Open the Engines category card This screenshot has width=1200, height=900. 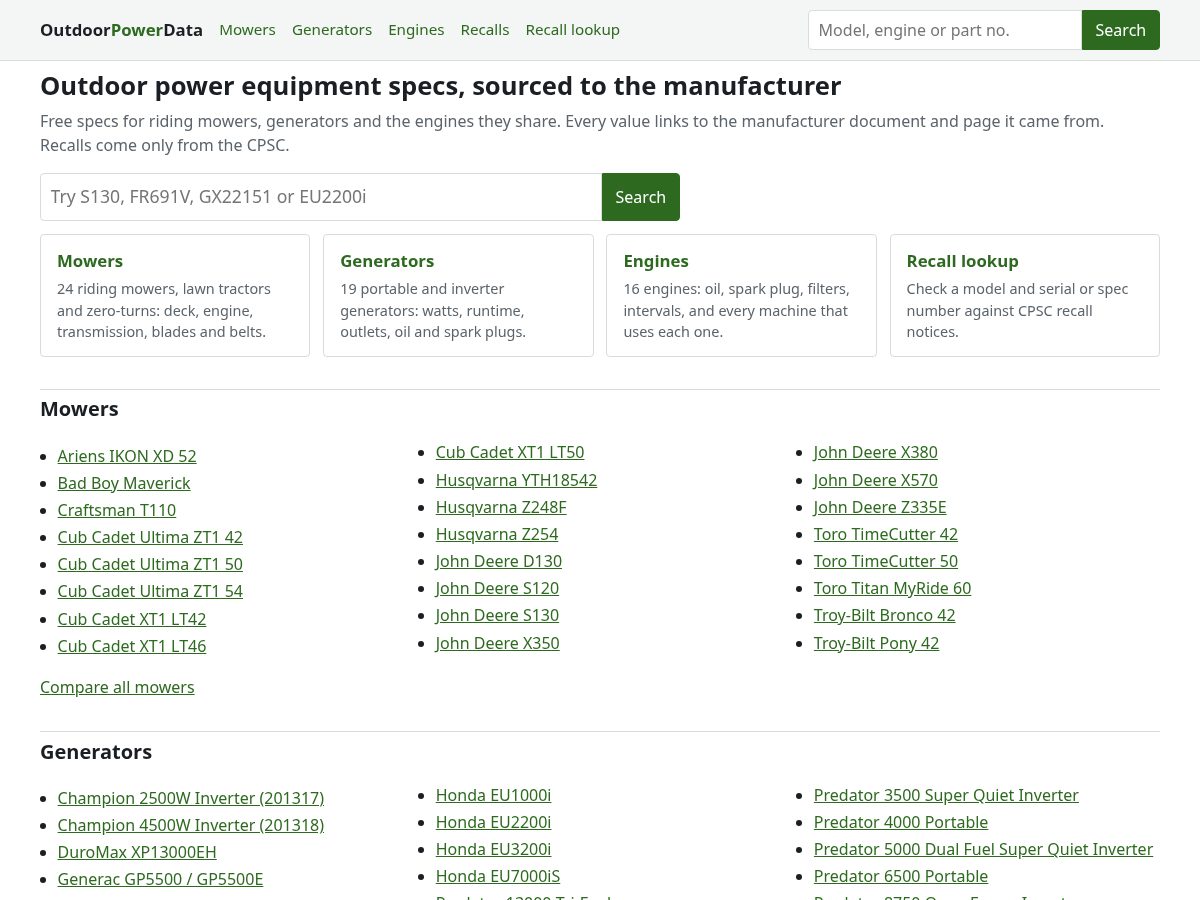tap(741, 296)
